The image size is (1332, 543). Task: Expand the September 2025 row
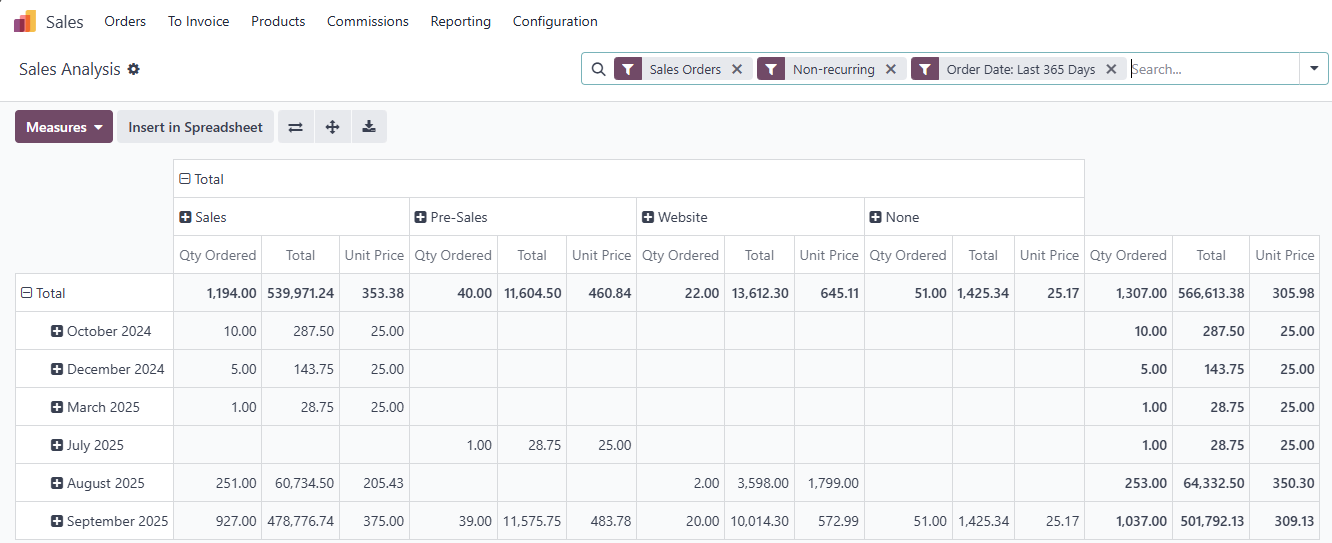[57, 521]
